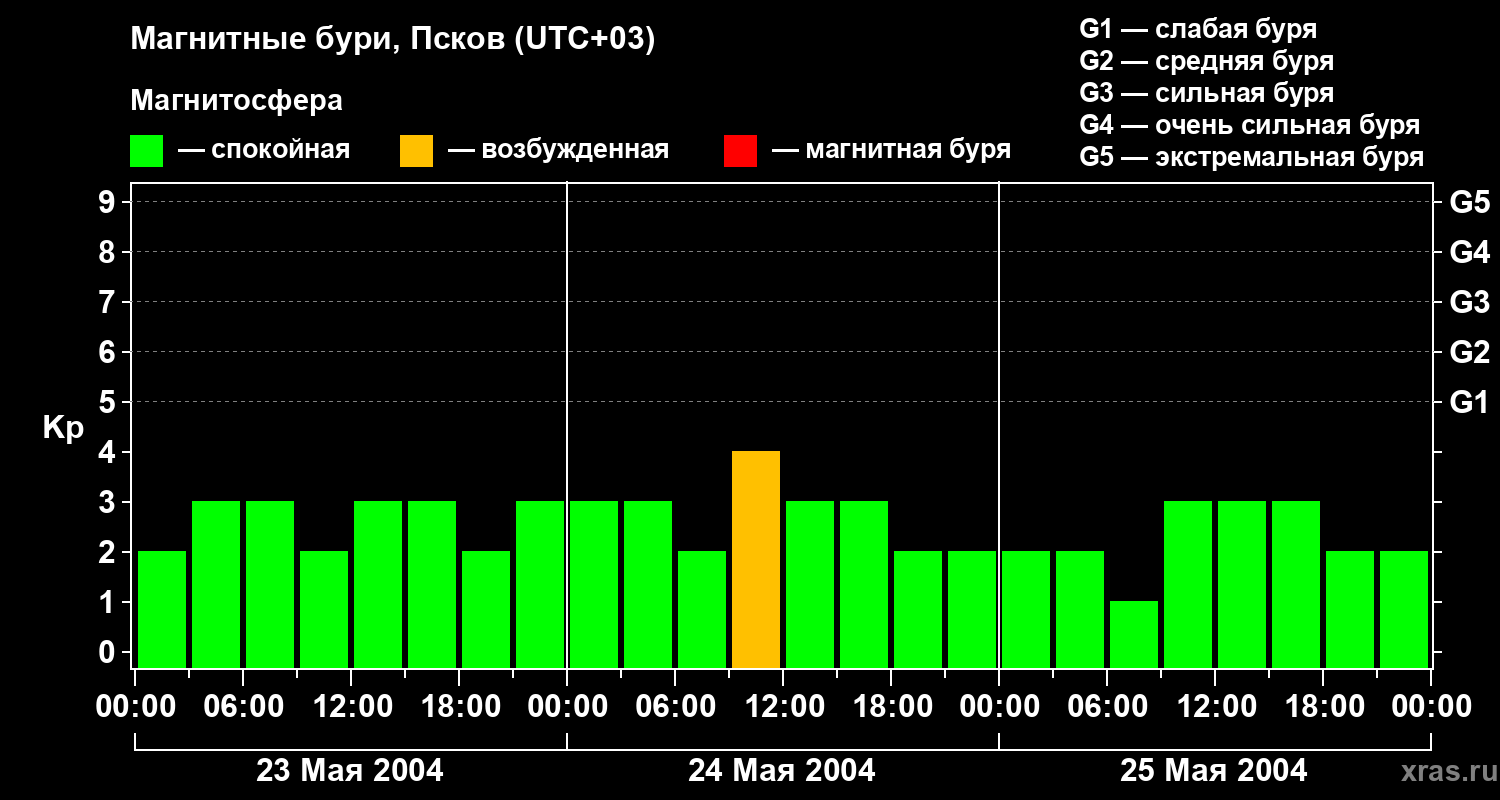The width and height of the screenshot is (1500, 800).
Task: Click the G1 label on the right axis
Action: coord(1470,403)
